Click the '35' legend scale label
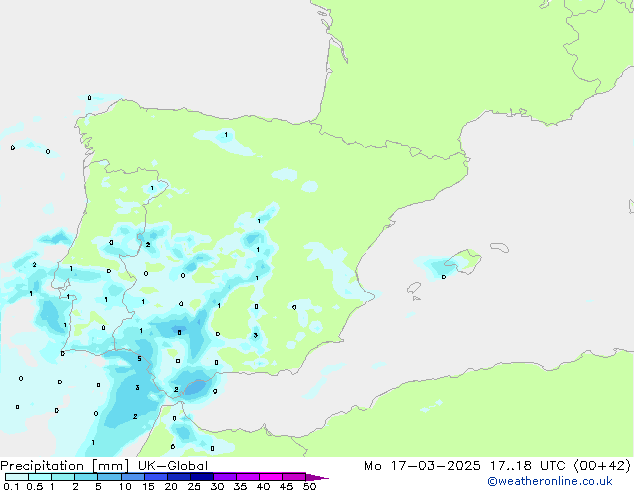Screen dimensions: 634x490 click(240, 486)
